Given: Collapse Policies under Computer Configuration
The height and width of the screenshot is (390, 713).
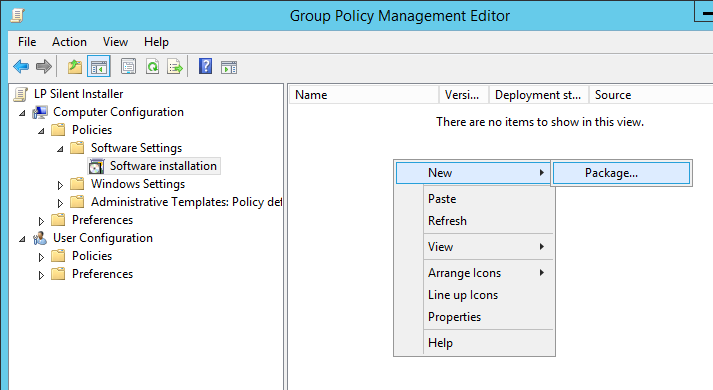Looking at the screenshot, I should click(x=41, y=131).
